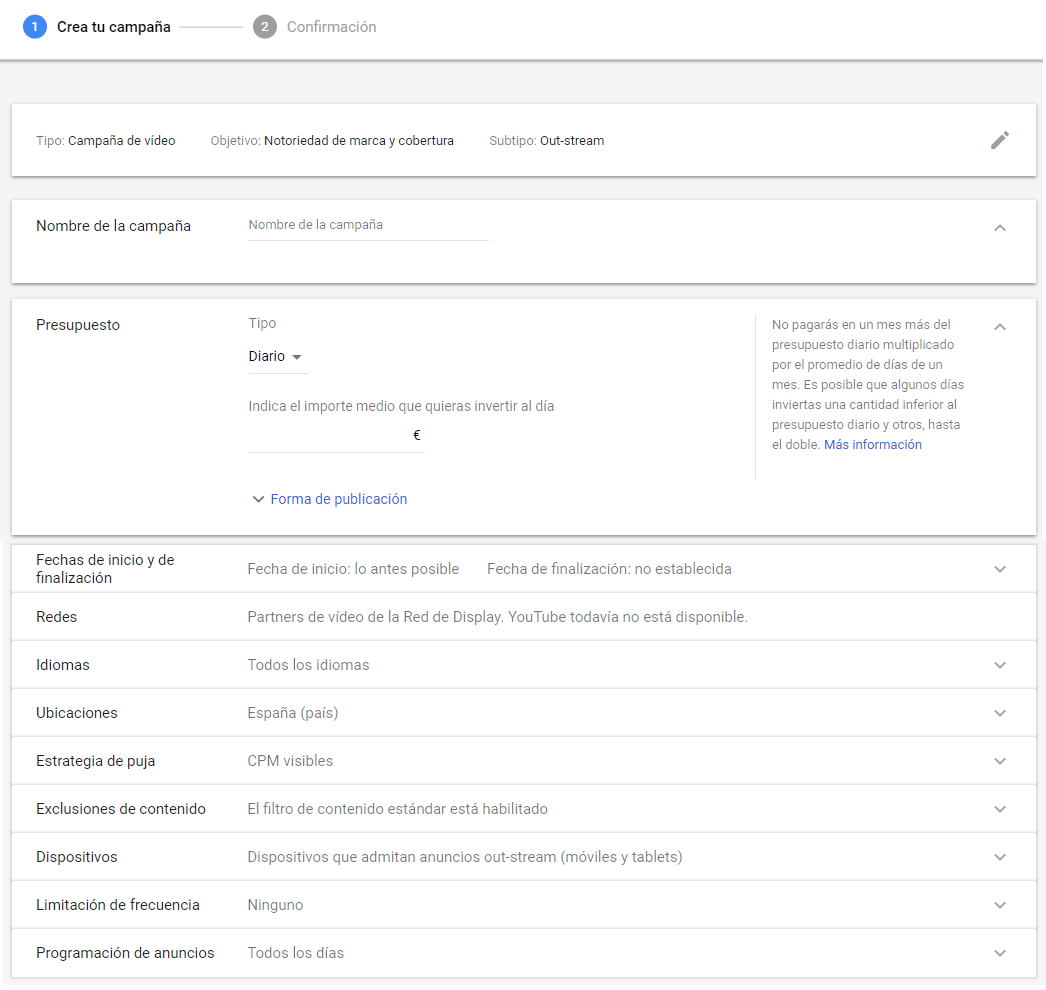1046x990 pixels.
Task: Expand the Estrategia de puja section
Action: pyautogui.click(x=999, y=760)
